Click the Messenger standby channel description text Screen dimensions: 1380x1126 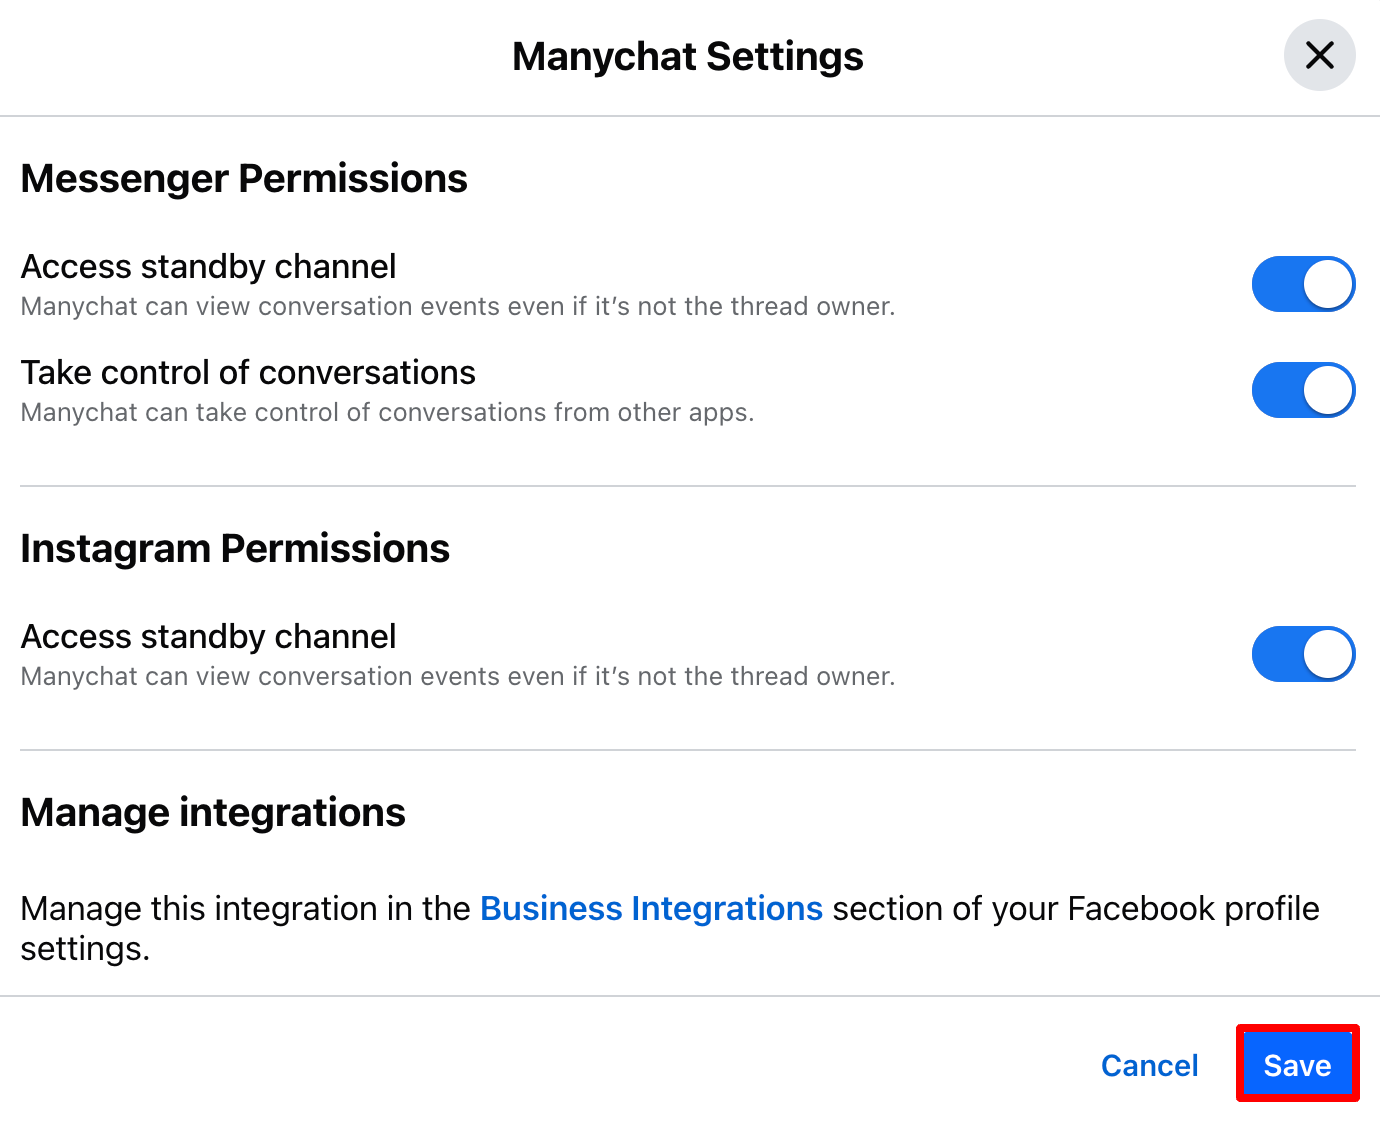[x=457, y=307]
